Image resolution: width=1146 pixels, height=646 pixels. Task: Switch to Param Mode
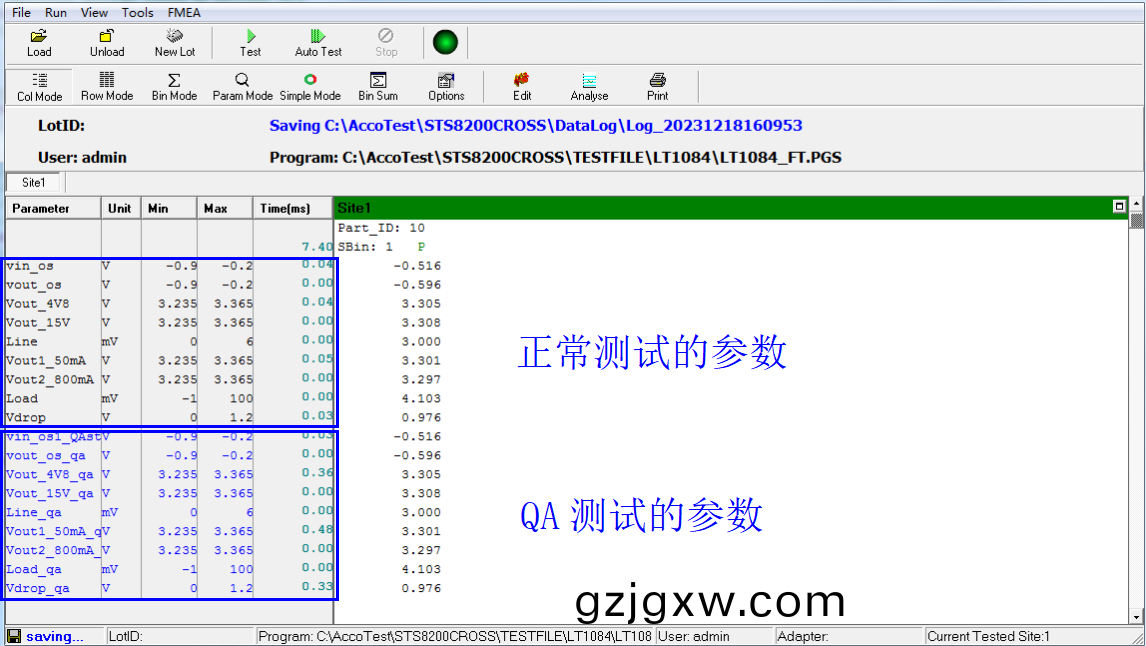click(x=241, y=85)
